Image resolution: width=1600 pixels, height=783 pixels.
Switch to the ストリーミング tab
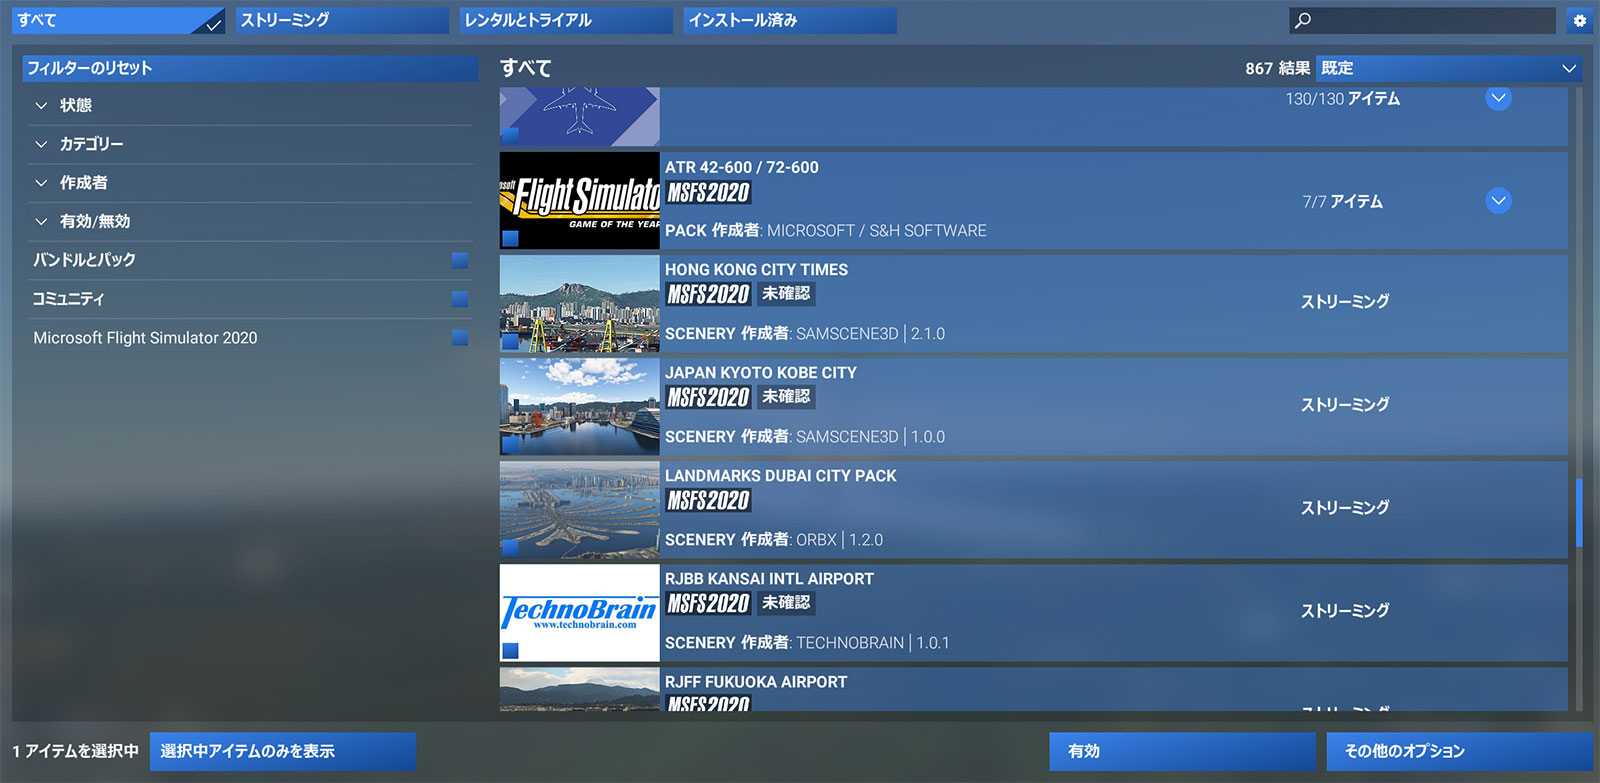(342, 20)
